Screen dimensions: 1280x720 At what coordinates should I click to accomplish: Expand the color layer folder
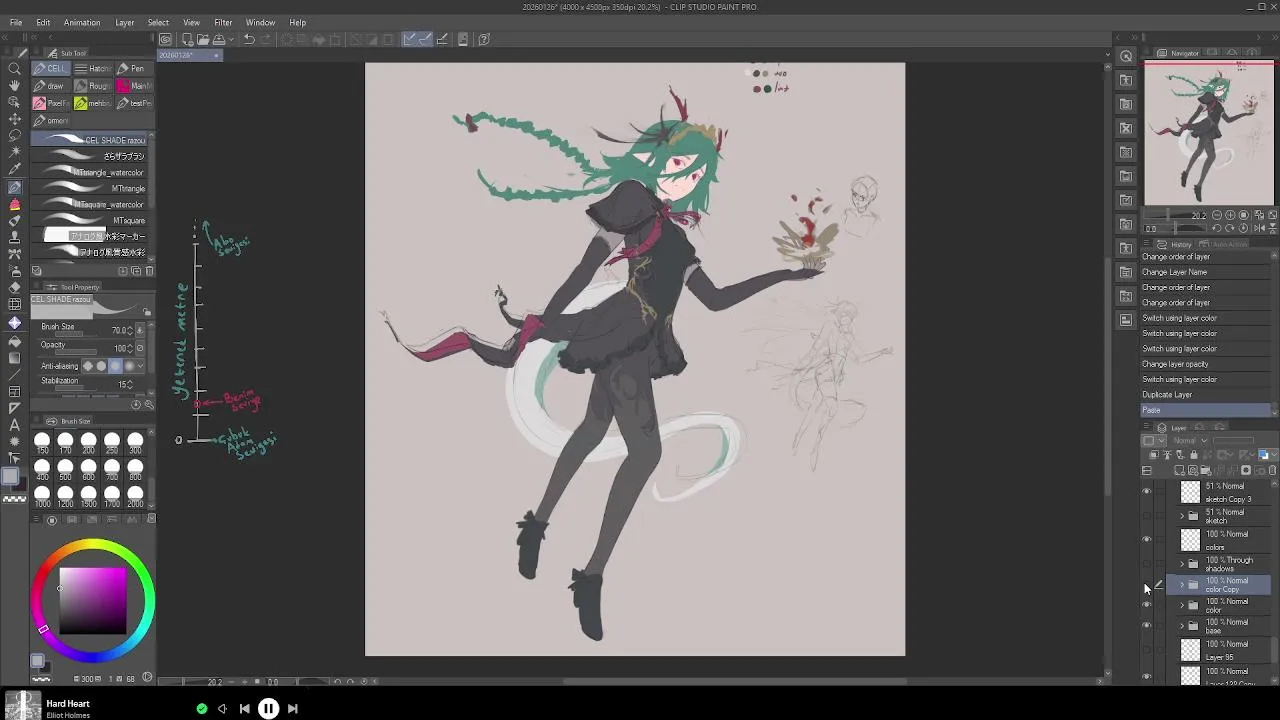pos(1182,605)
